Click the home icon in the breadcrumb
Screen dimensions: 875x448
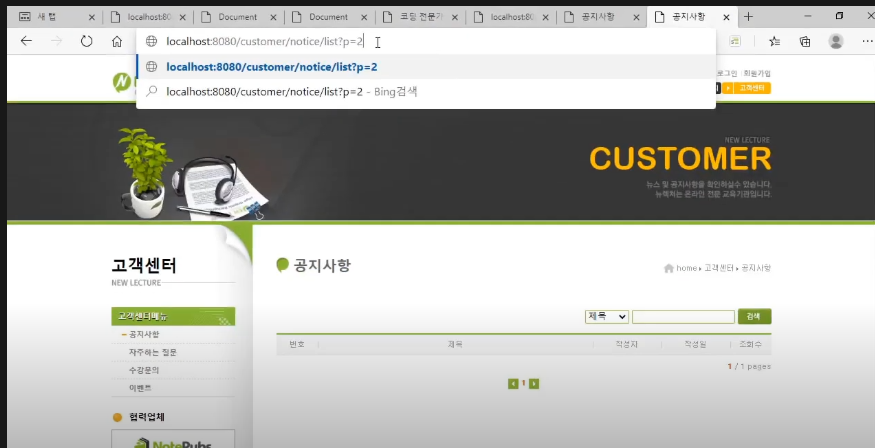click(669, 268)
